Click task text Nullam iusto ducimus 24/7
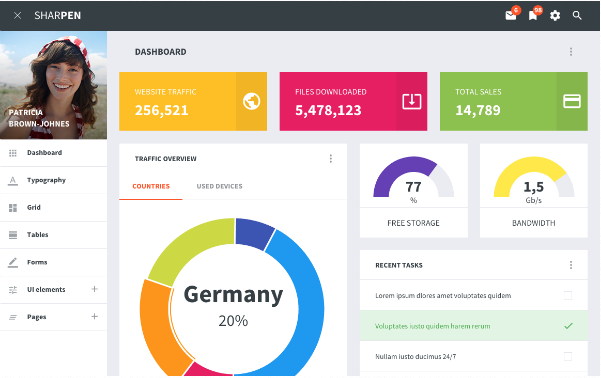Screen dimensions: 601x378 tap(415, 357)
